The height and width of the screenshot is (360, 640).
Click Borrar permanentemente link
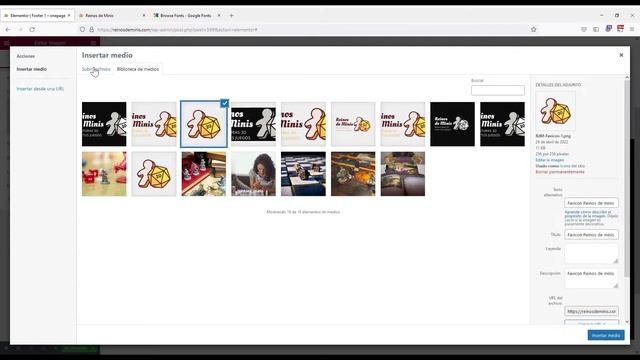[x=560, y=172]
